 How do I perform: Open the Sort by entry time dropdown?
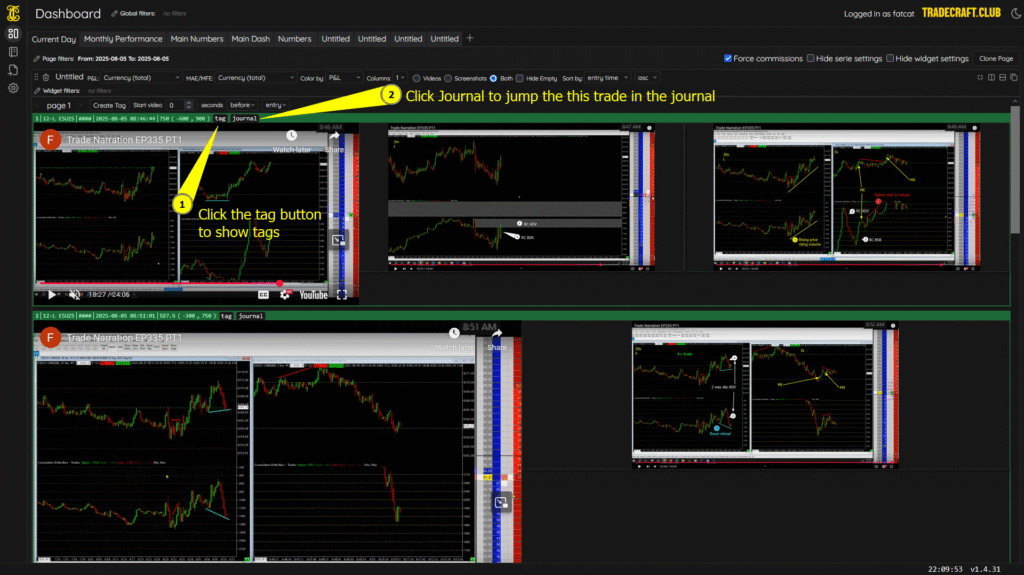pyautogui.click(x=607, y=78)
